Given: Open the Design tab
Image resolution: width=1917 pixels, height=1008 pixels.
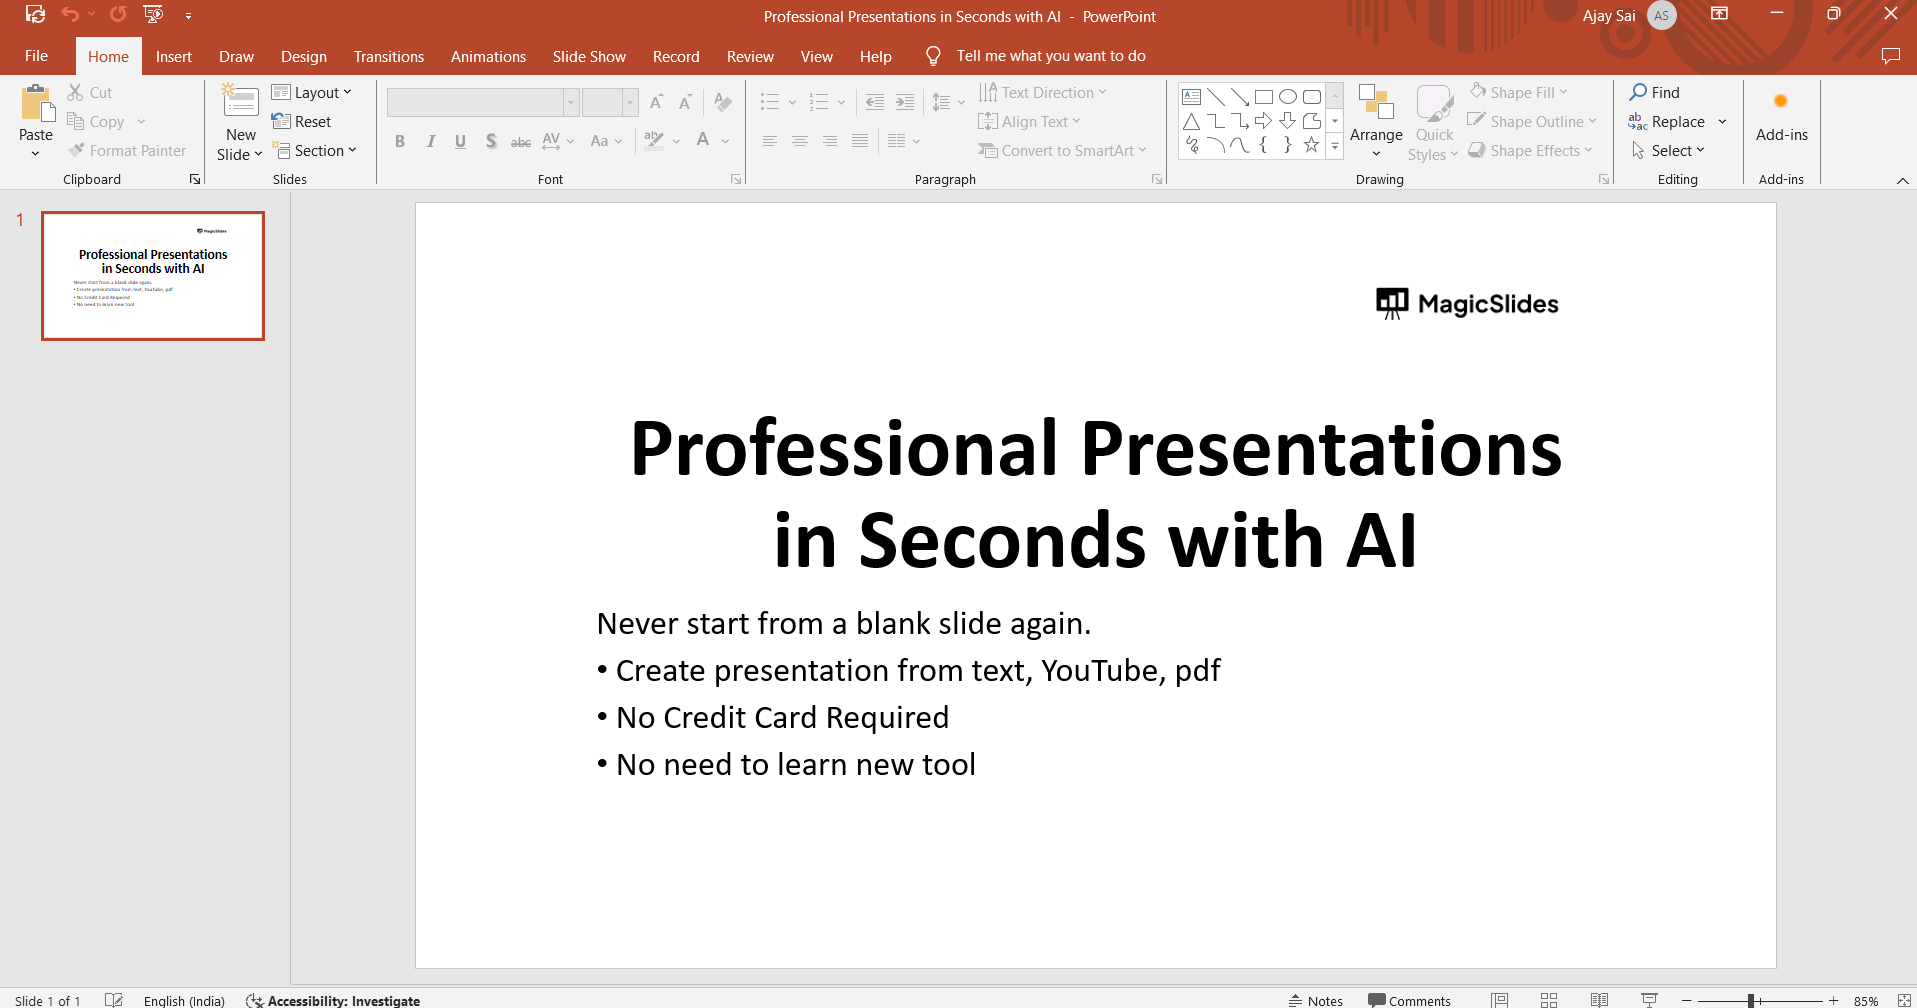Looking at the screenshot, I should point(303,56).
